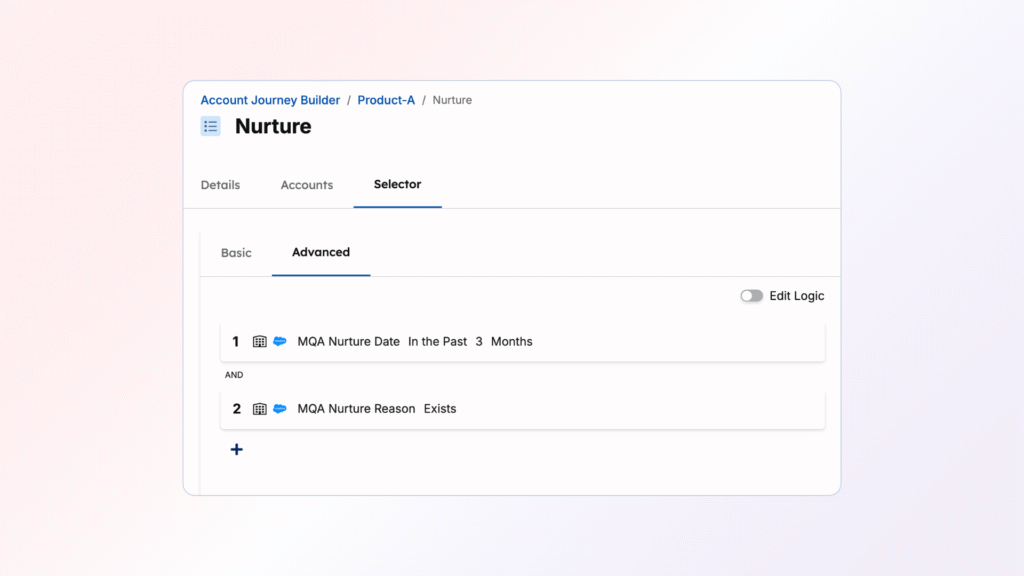Enable the Edit Logic toggle
The height and width of the screenshot is (576, 1024).
click(751, 296)
